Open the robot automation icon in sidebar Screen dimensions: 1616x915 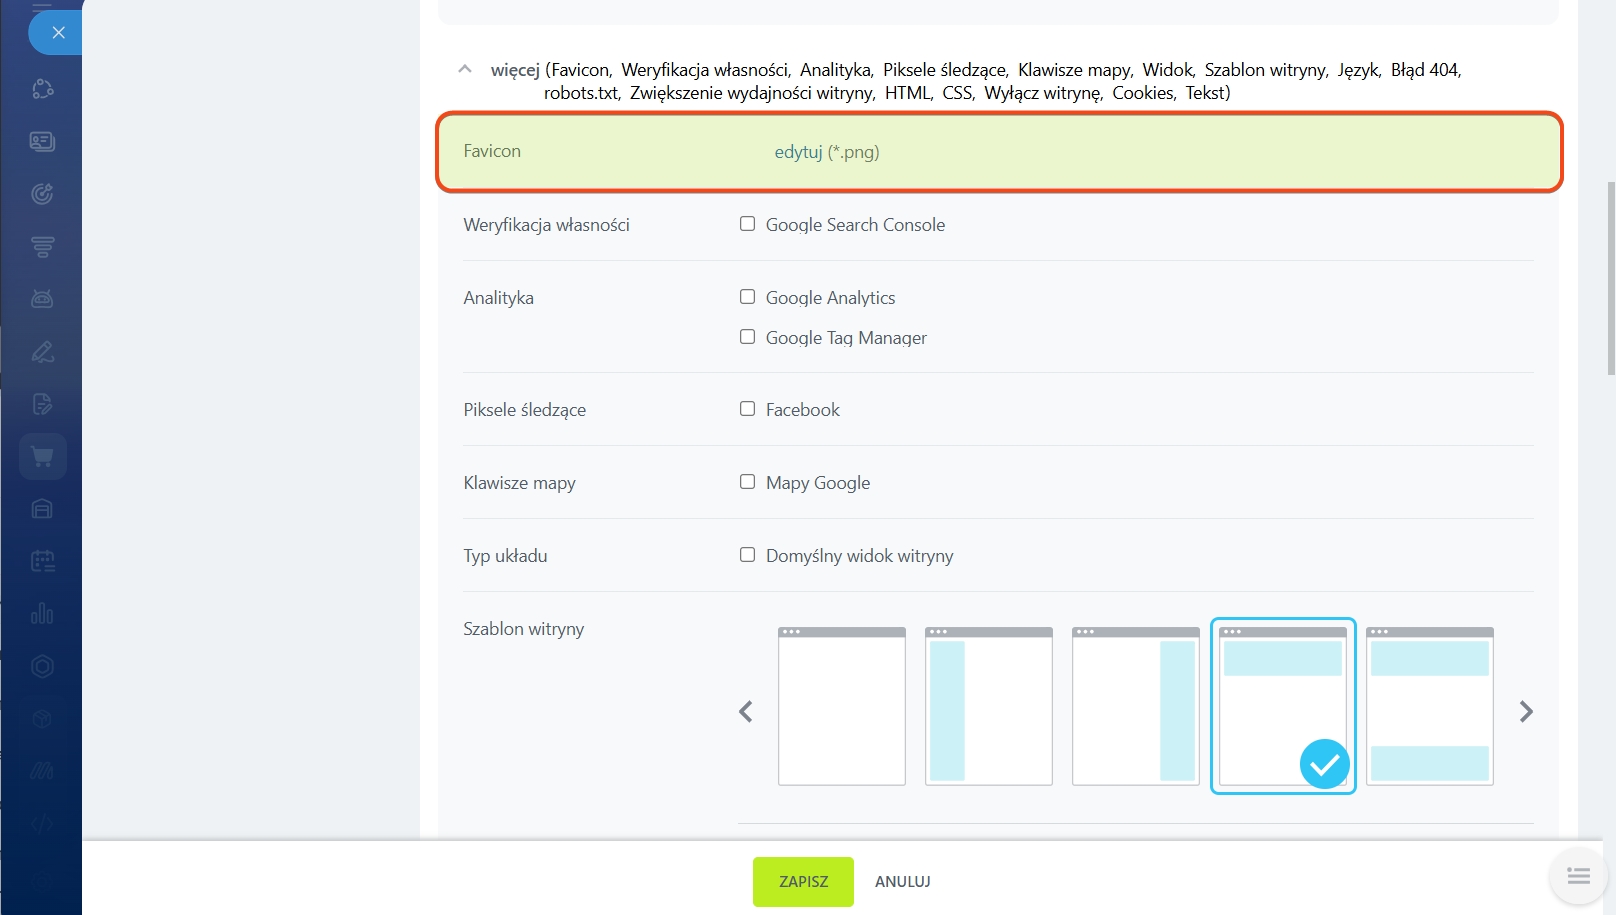tap(42, 299)
